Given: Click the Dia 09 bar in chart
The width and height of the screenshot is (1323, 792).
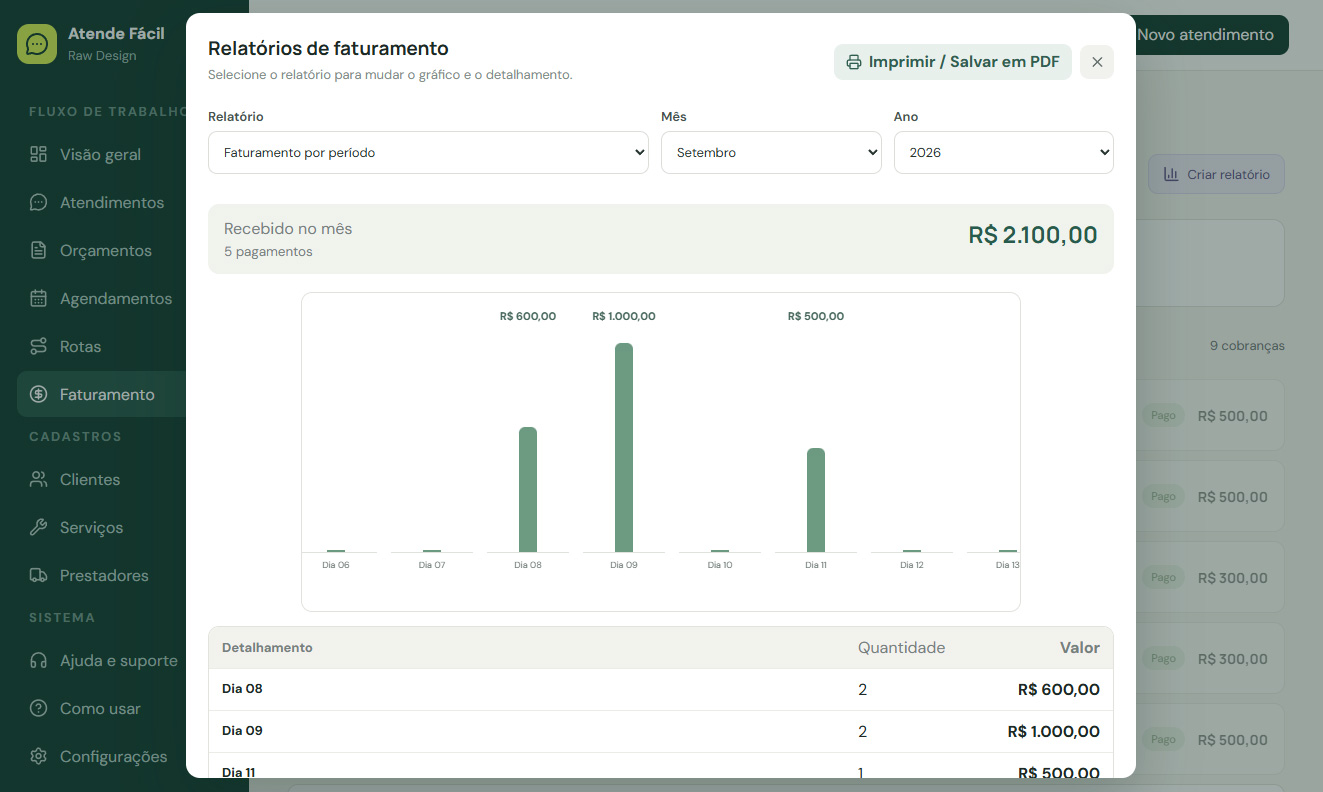Looking at the screenshot, I should click(x=624, y=448).
